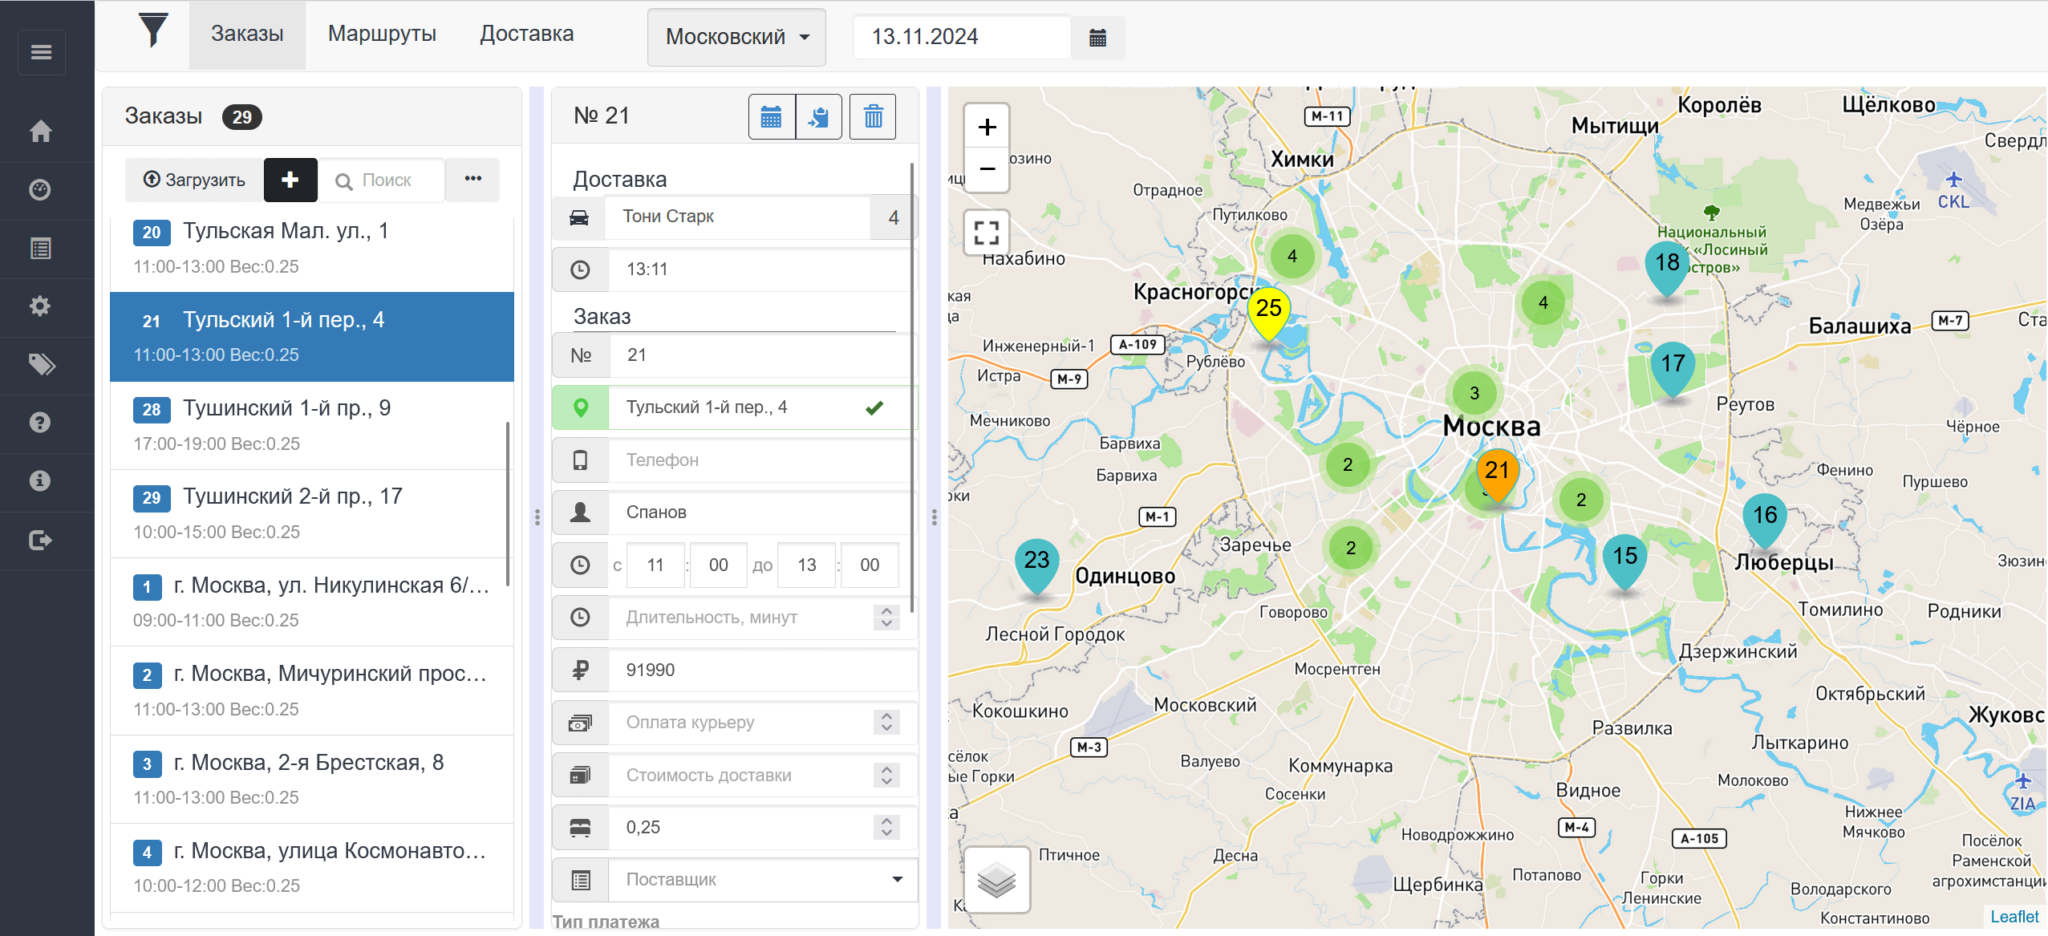Click the Телефон input field

760,460
